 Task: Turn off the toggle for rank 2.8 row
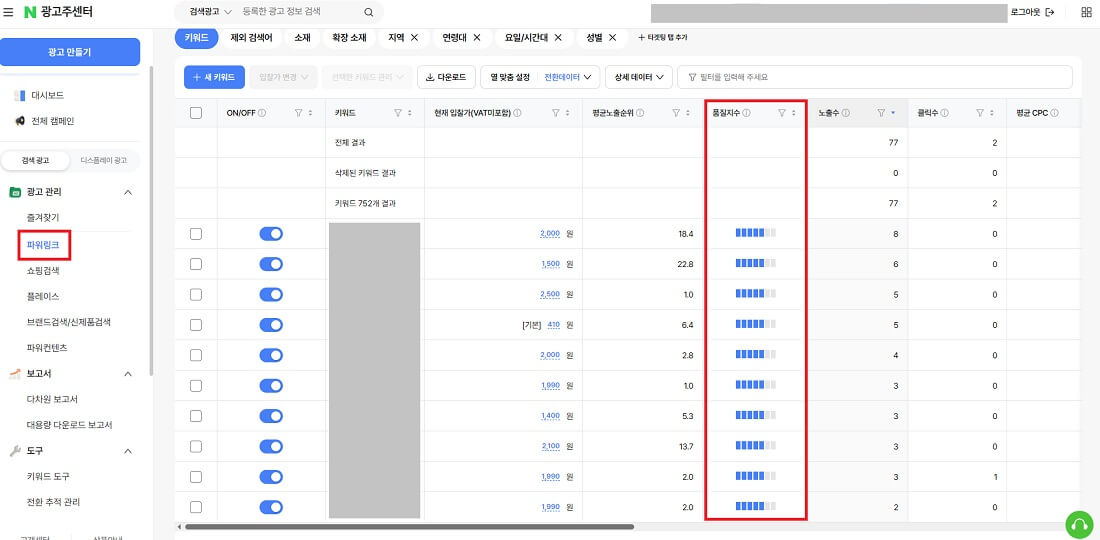pos(271,356)
